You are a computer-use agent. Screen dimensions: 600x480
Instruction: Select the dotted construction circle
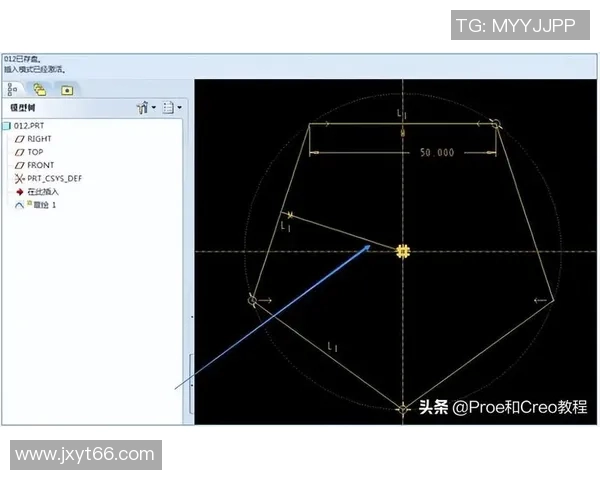click(x=403, y=251)
